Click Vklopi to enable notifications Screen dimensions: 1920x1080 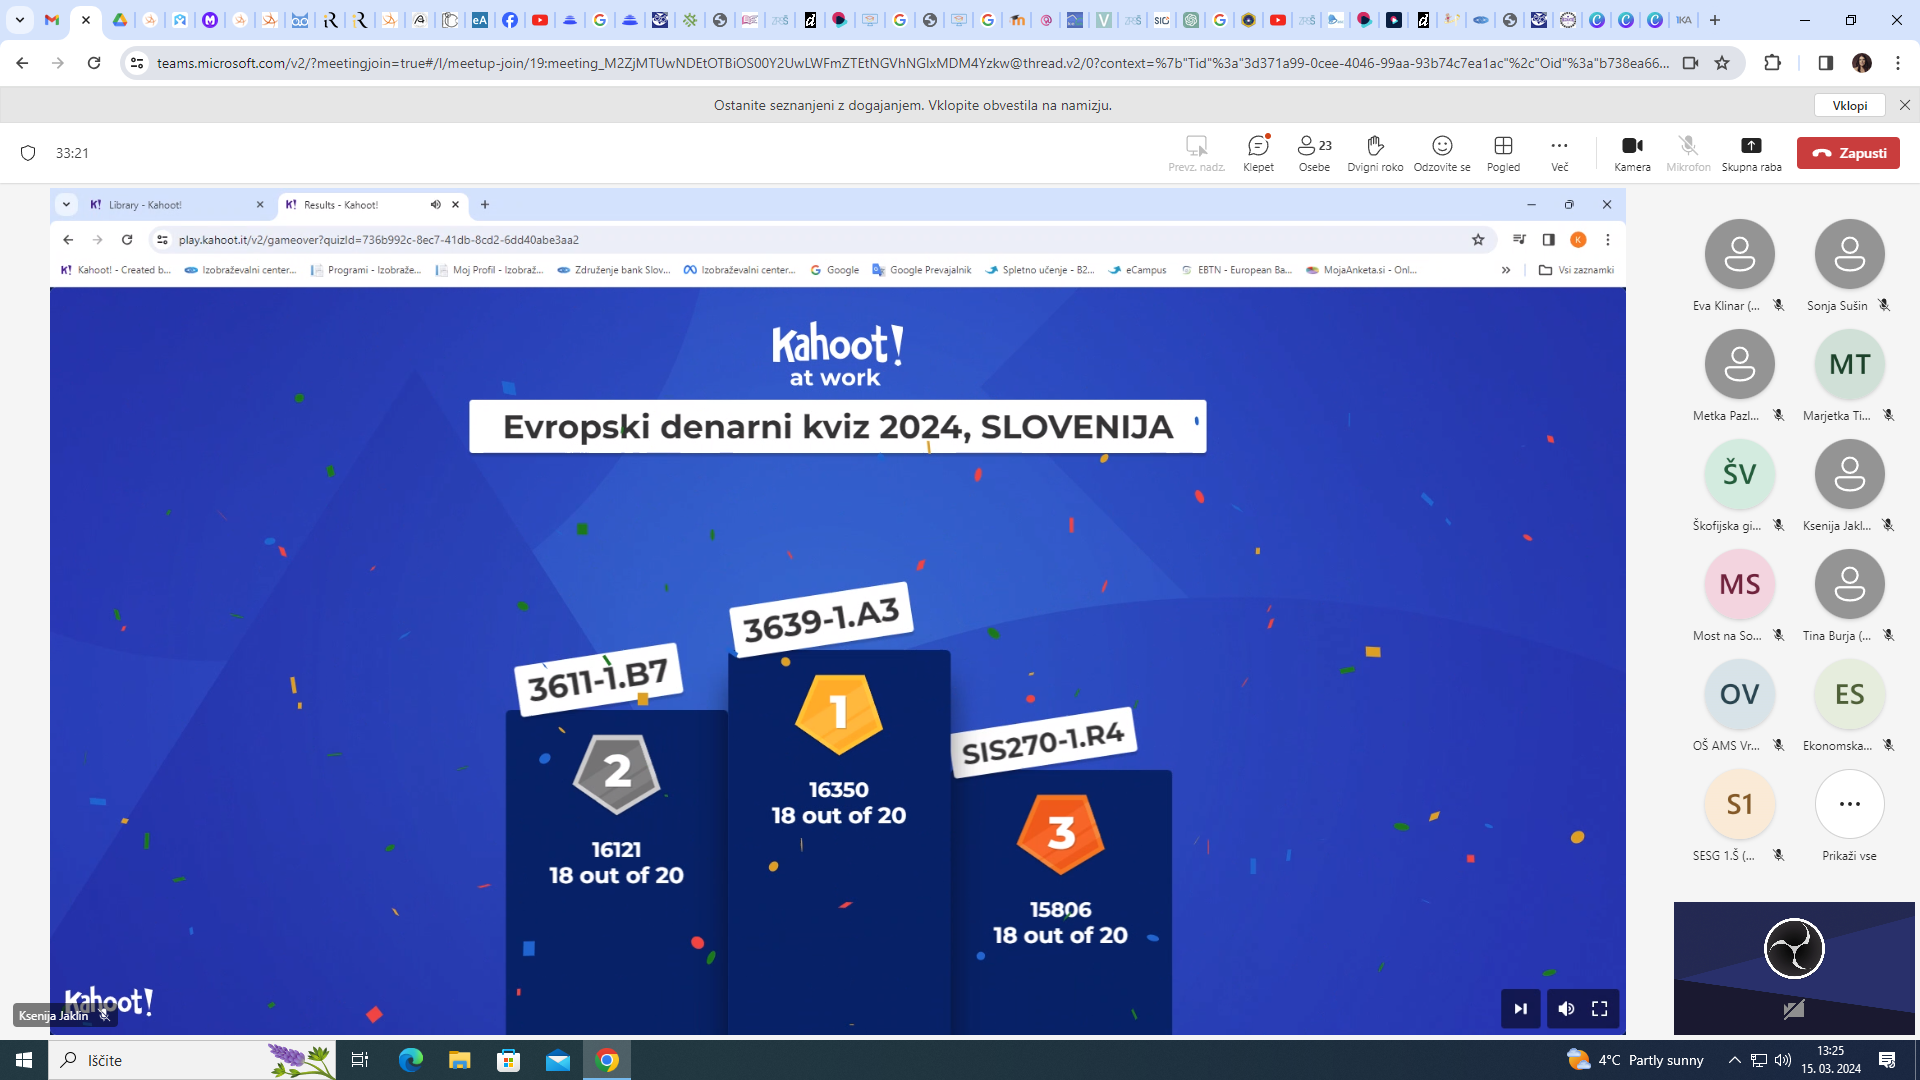click(x=1849, y=105)
